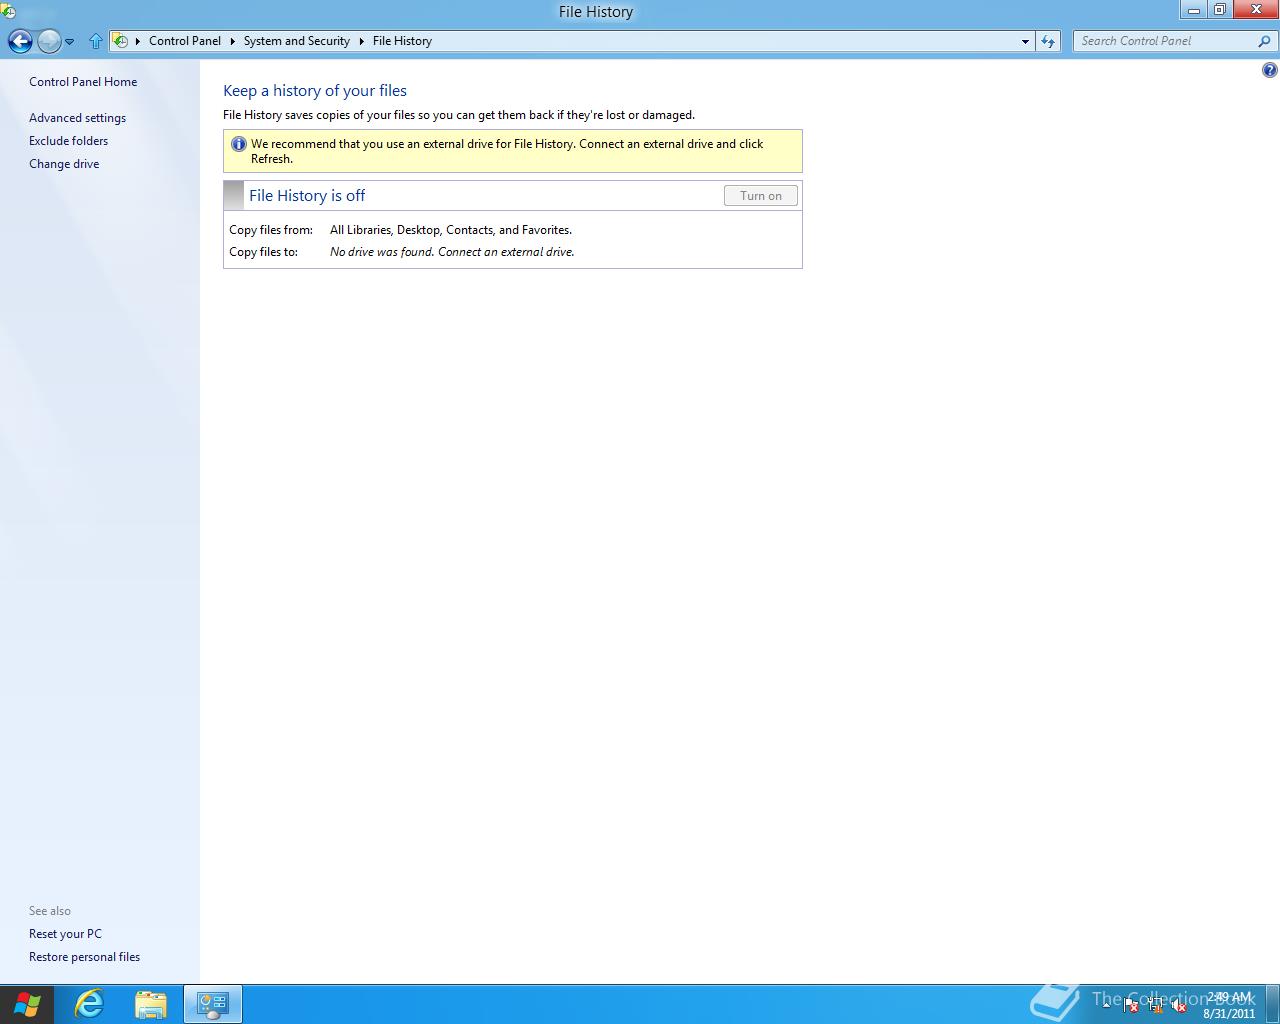This screenshot has width=1280, height=1024.
Task: Refresh the File History page
Action: pos(1048,41)
